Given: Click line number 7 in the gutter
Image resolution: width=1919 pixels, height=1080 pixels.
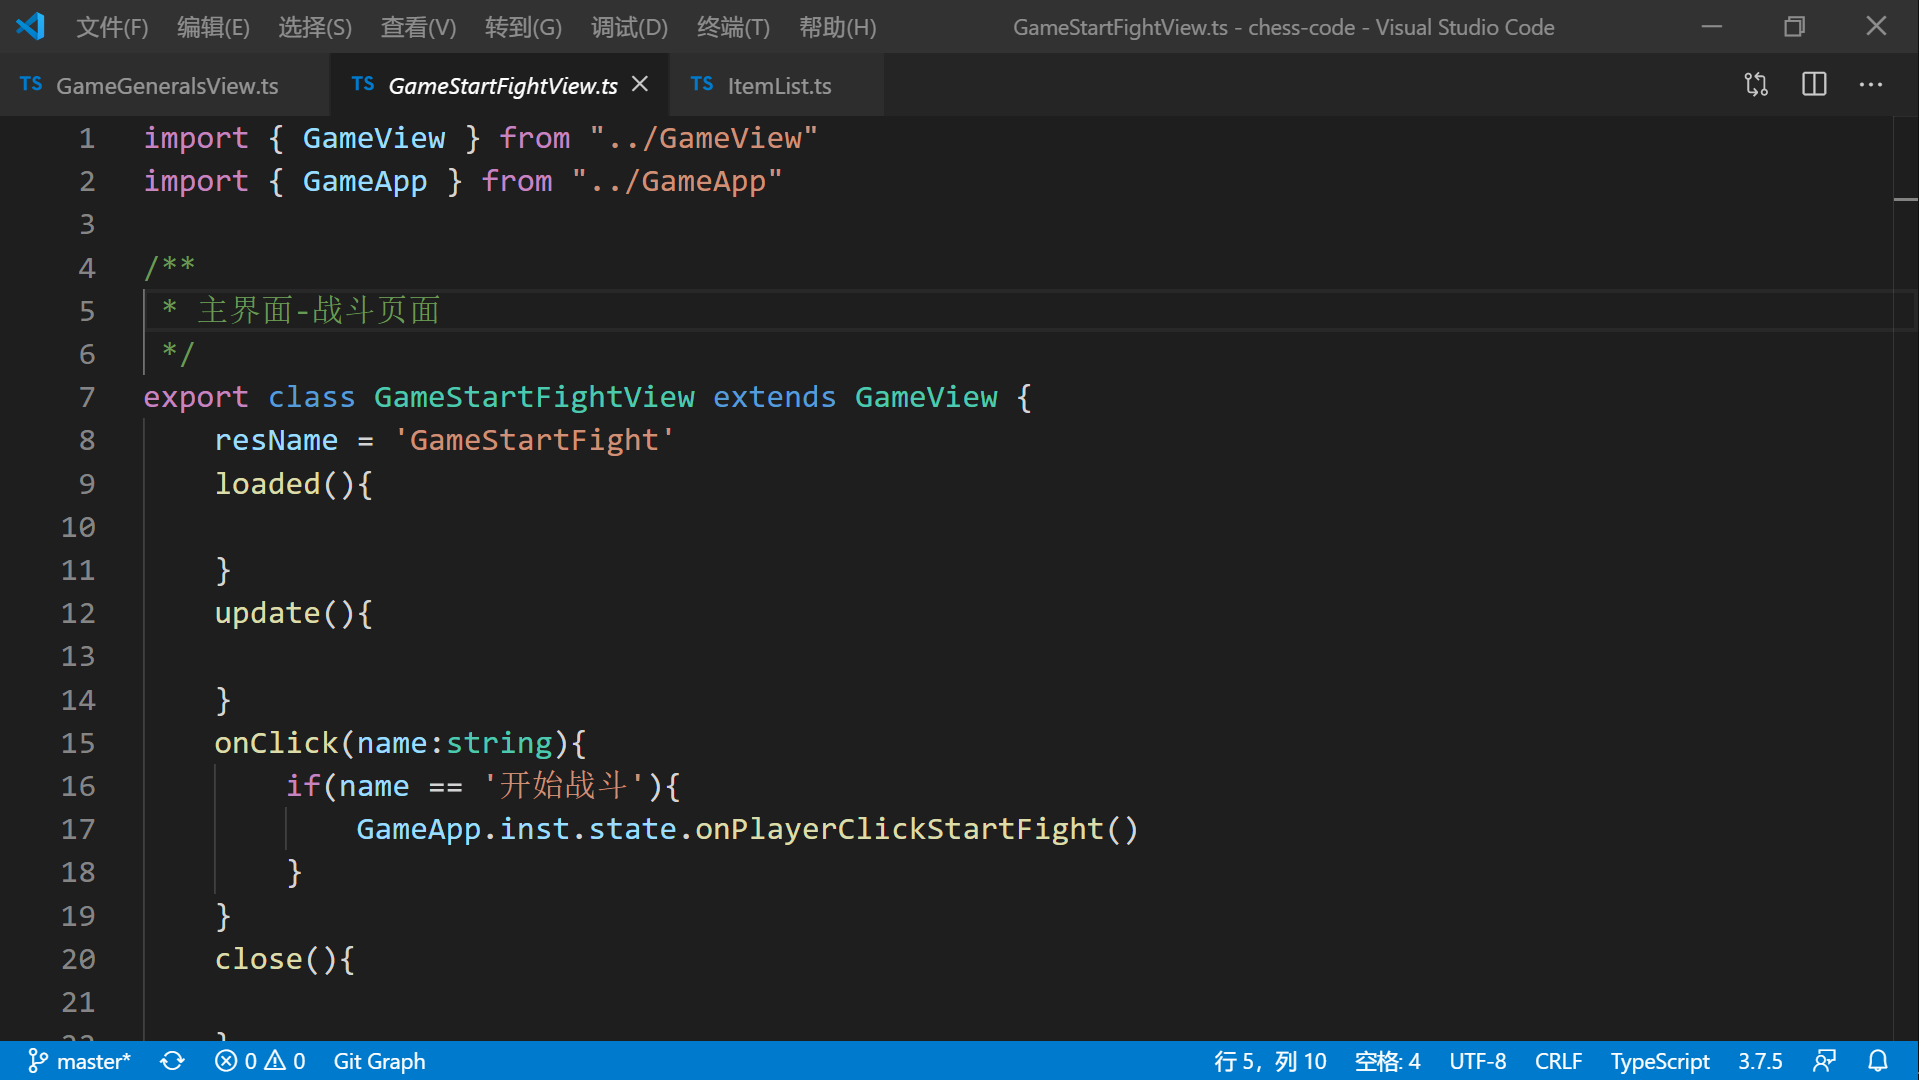Looking at the screenshot, I should pyautogui.click(x=87, y=397).
